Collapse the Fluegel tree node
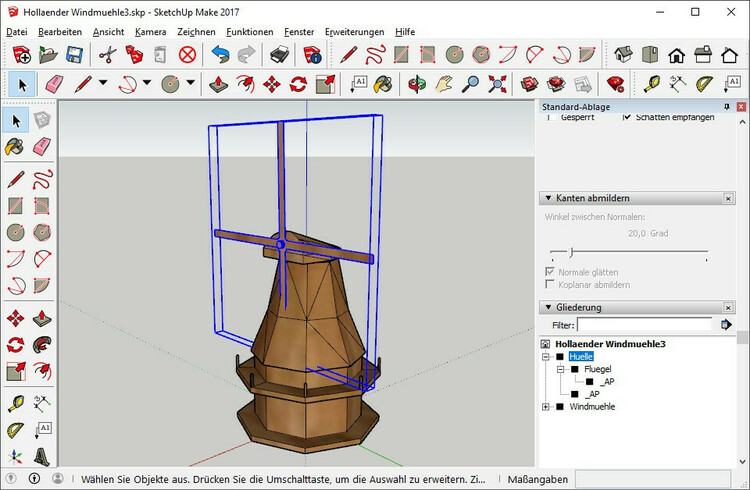Viewport: 750px width, 490px height. pos(560,369)
